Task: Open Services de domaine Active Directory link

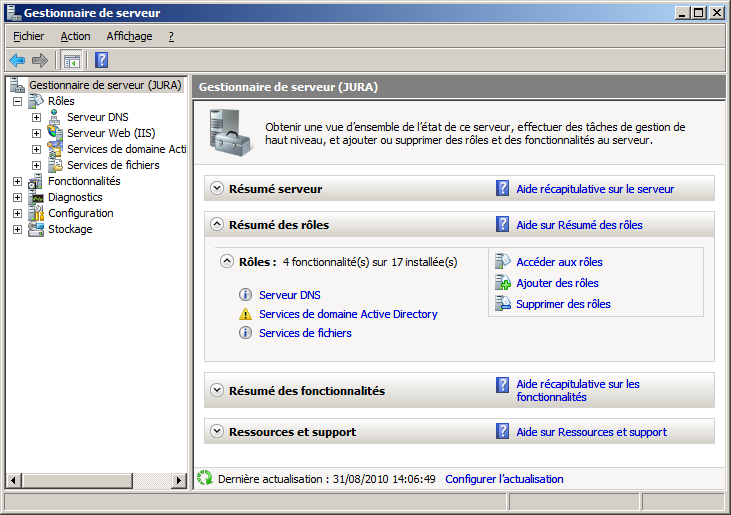Action: point(348,314)
